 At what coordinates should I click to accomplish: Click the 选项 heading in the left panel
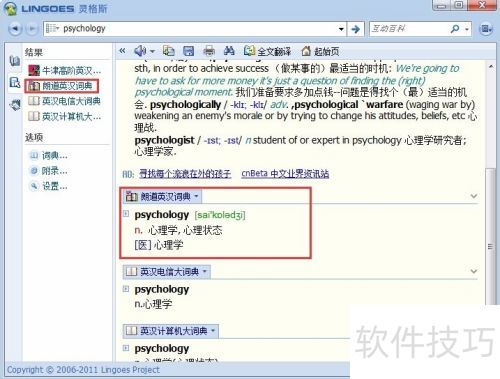click(34, 137)
